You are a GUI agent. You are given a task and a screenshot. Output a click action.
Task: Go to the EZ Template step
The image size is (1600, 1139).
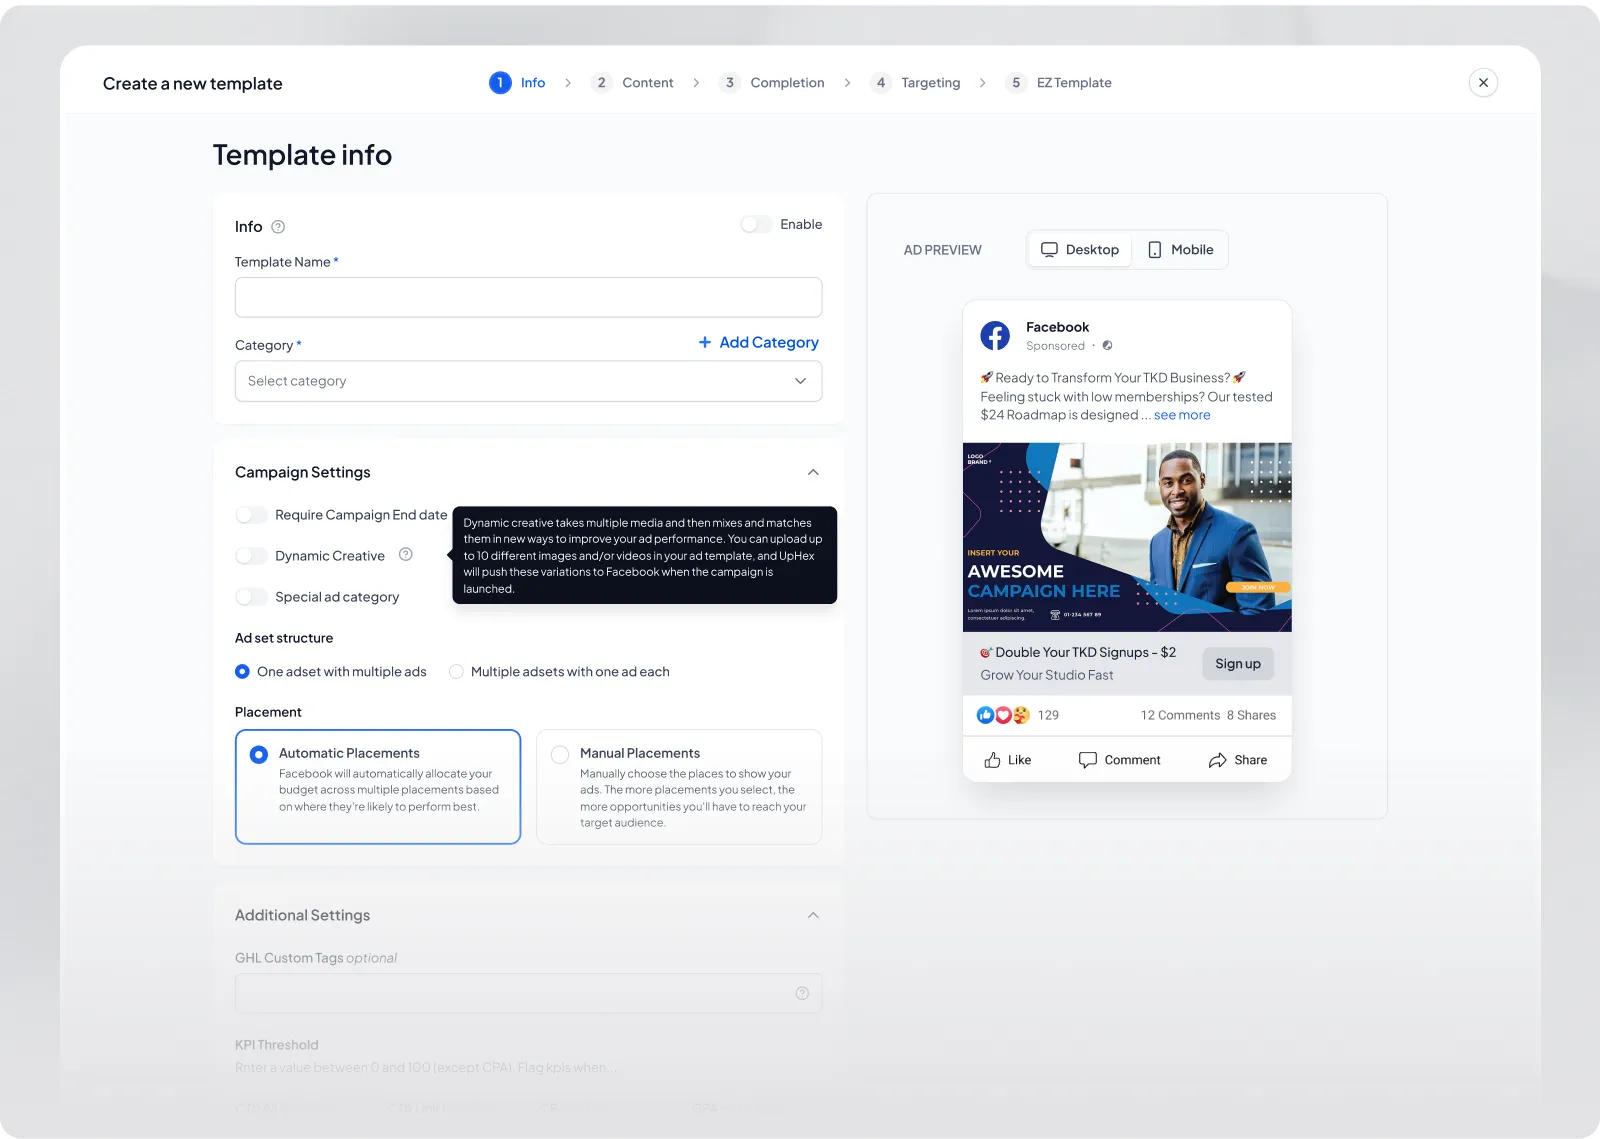(1058, 83)
